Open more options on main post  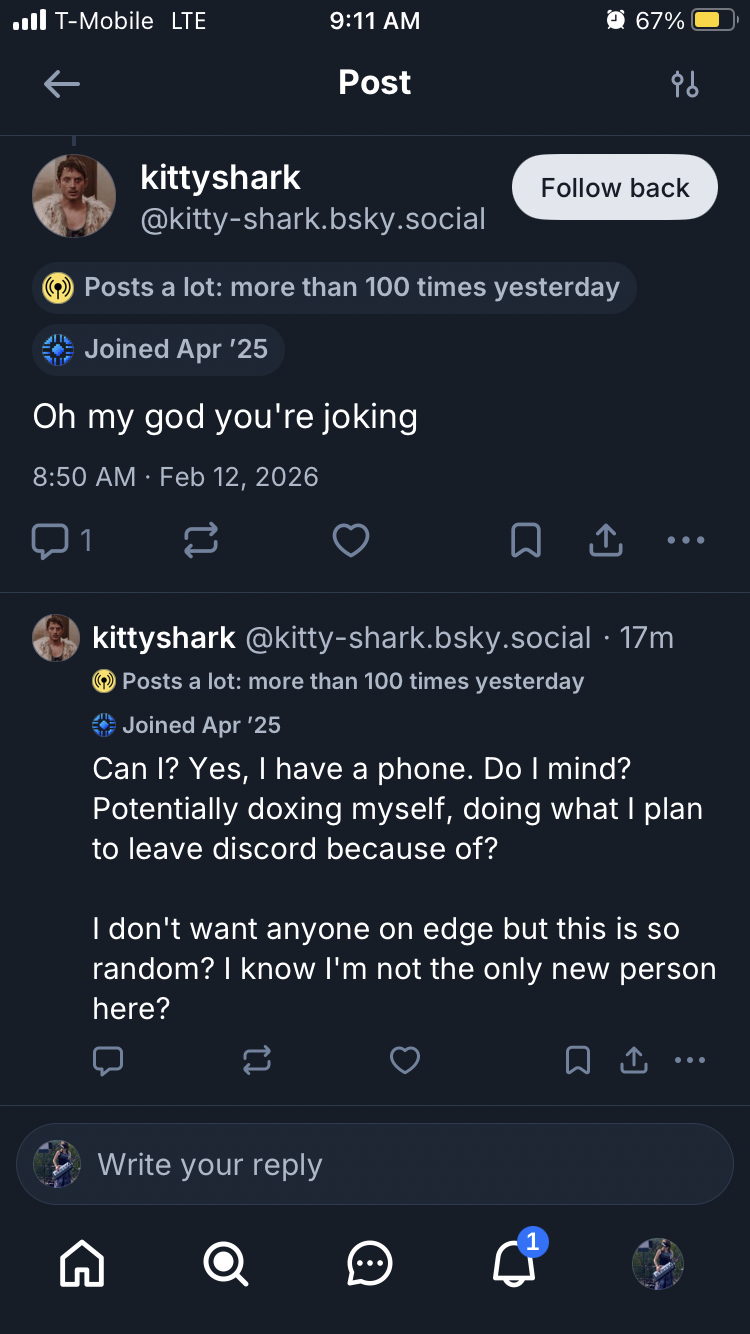tap(686, 541)
